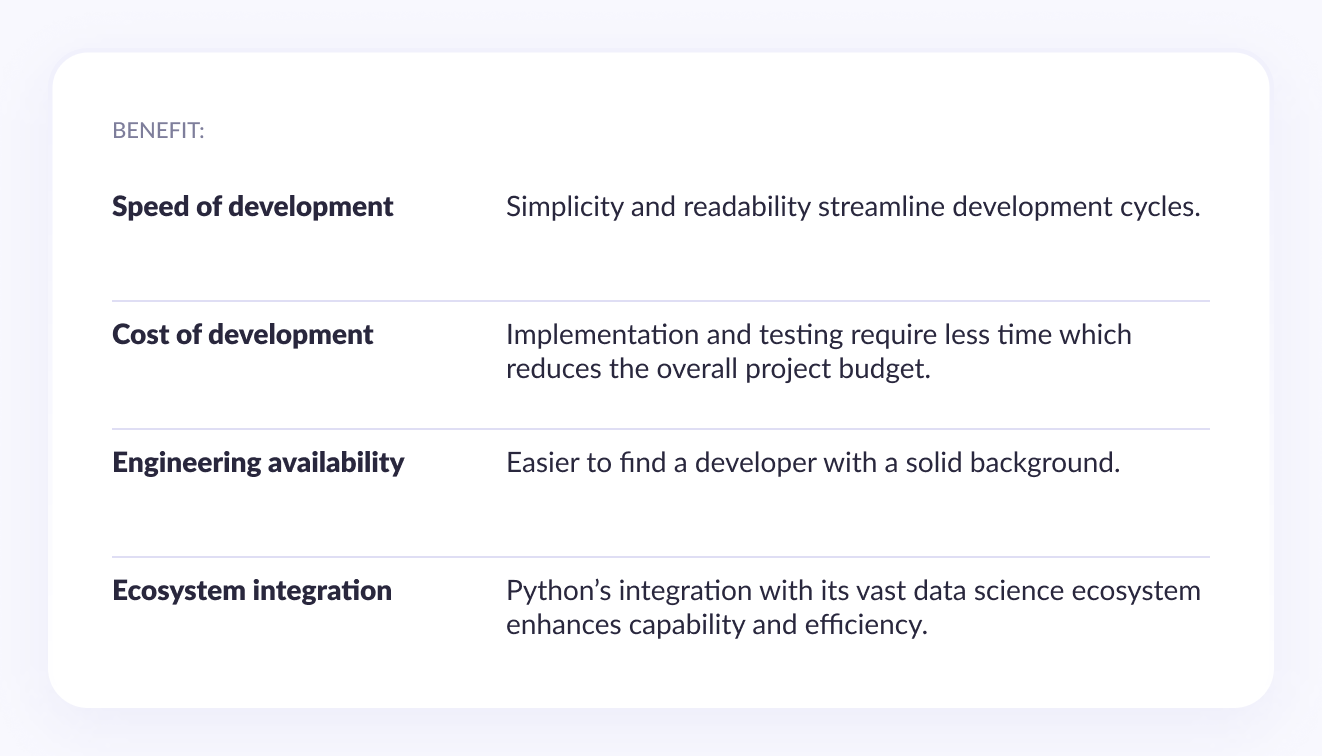Click the text about simplicity and readability
1322x756 pixels.
click(853, 207)
